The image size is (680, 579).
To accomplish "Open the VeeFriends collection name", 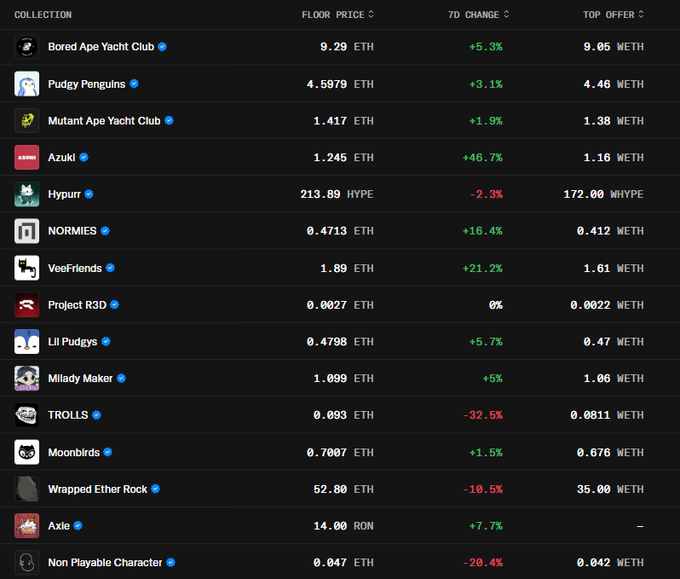I will (x=75, y=268).
